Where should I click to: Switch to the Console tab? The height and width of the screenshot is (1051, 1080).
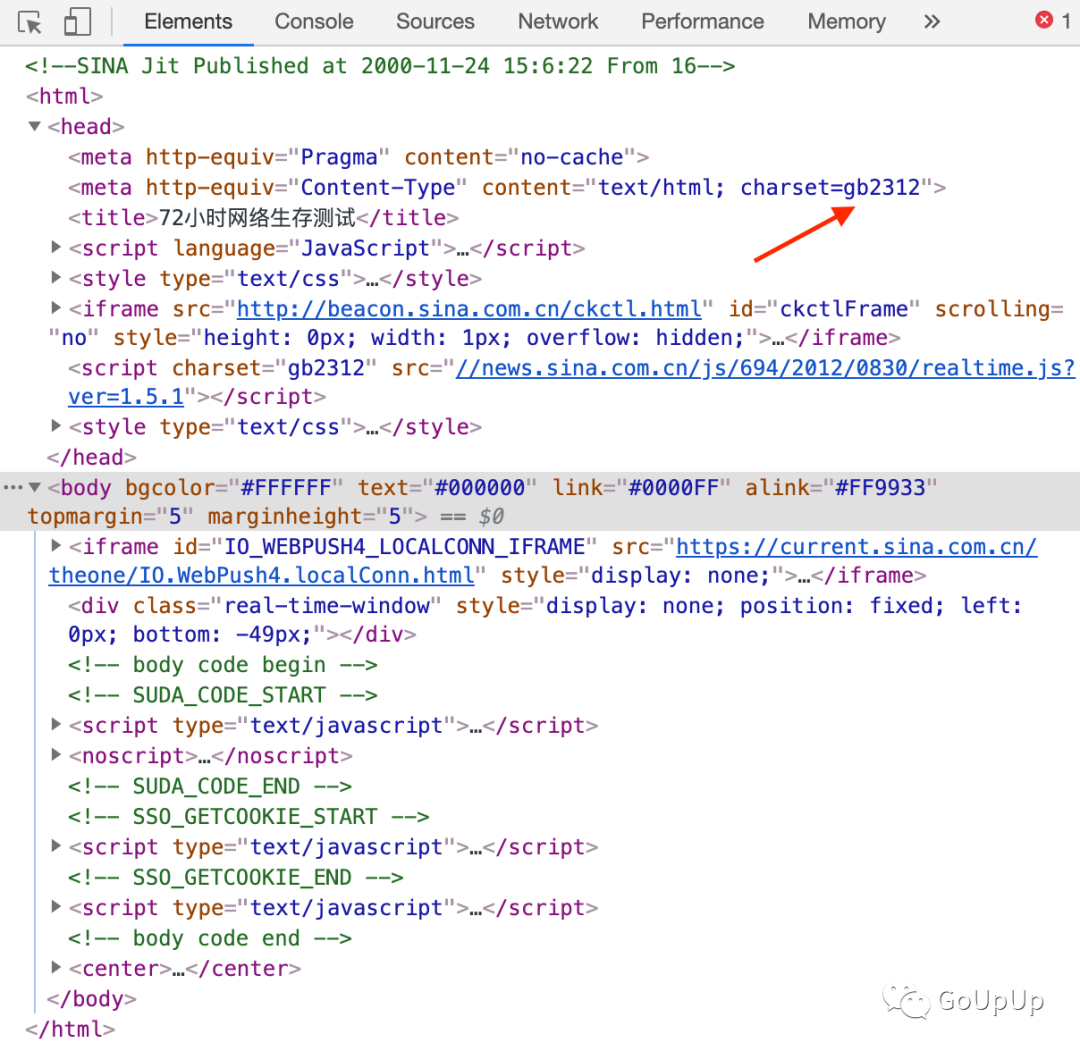(314, 22)
